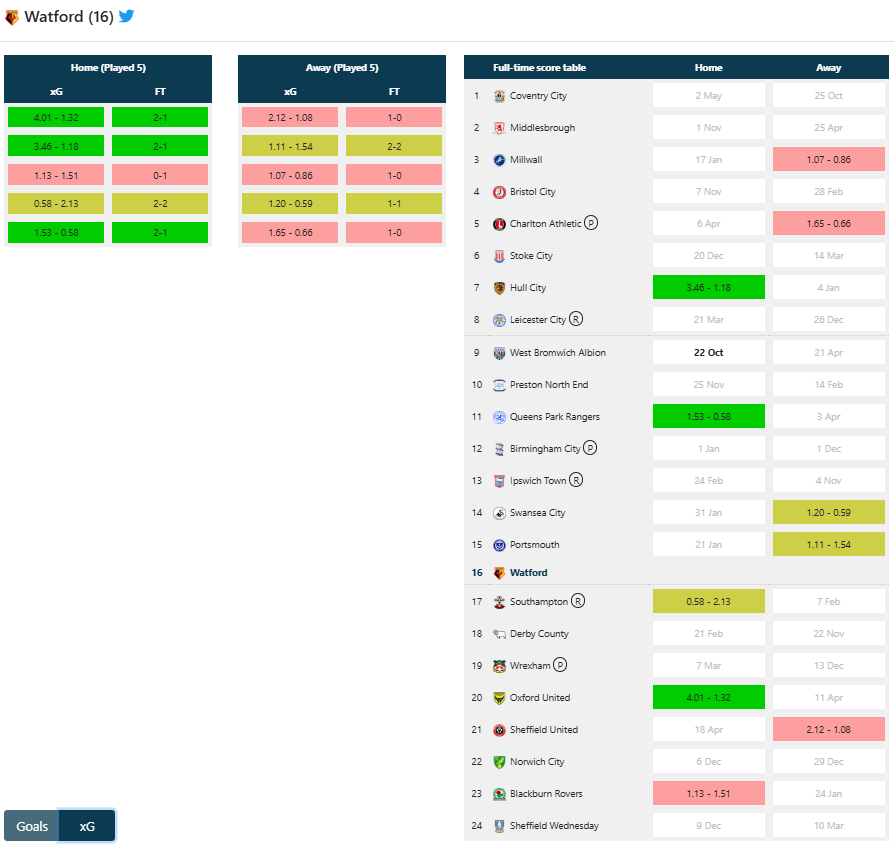Open the West Bromwich Albion team page
894x847 pixels.
click(x=557, y=353)
